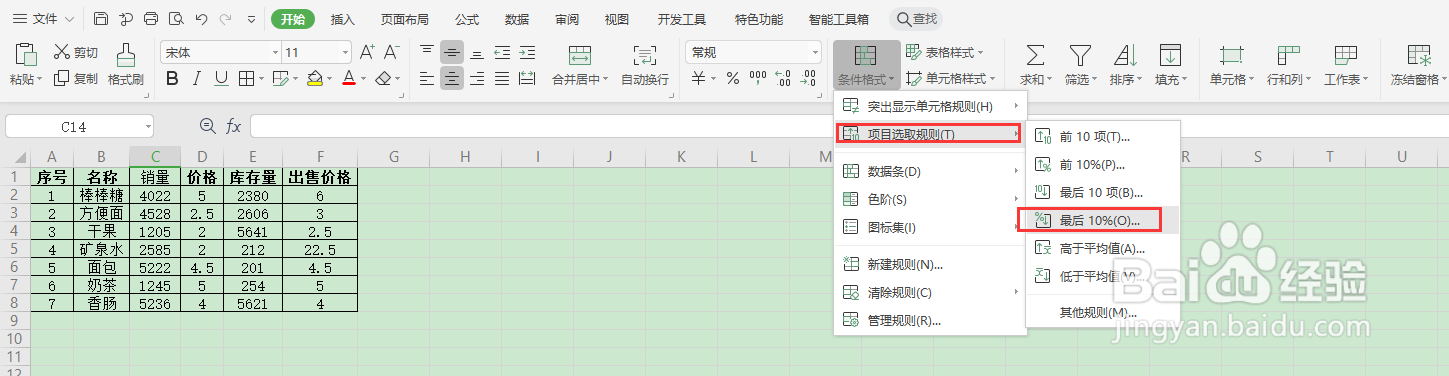The width and height of the screenshot is (1449, 376).
Task: Toggle middle vertical alignment
Action: click(x=452, y=52)
